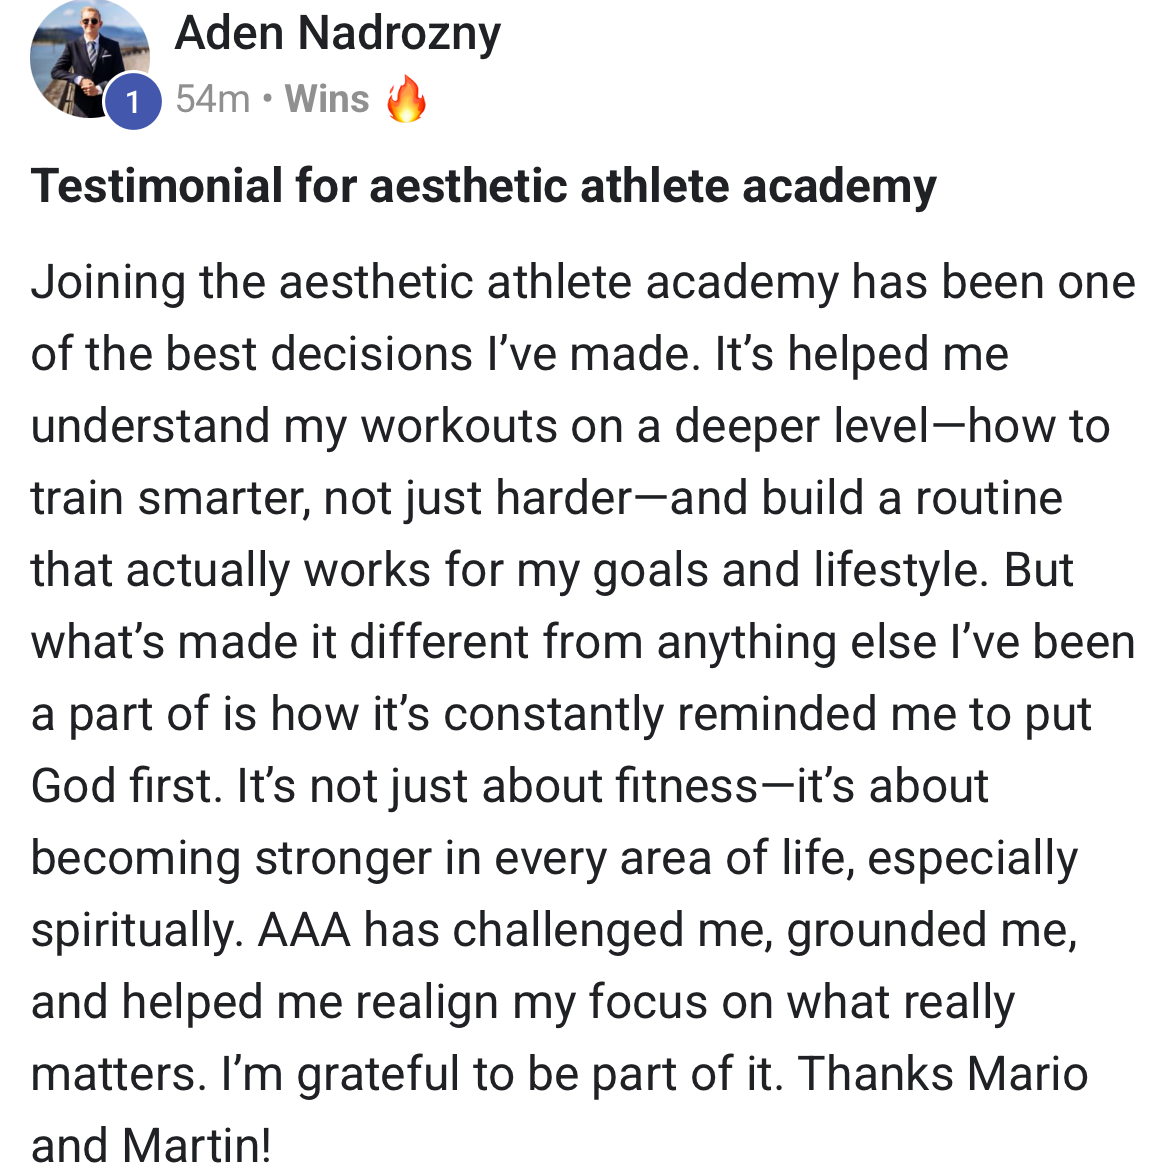Open the author name Aden Nadrozny
This screenshot has width=1170, height=1170.
[x=337, y=34]
